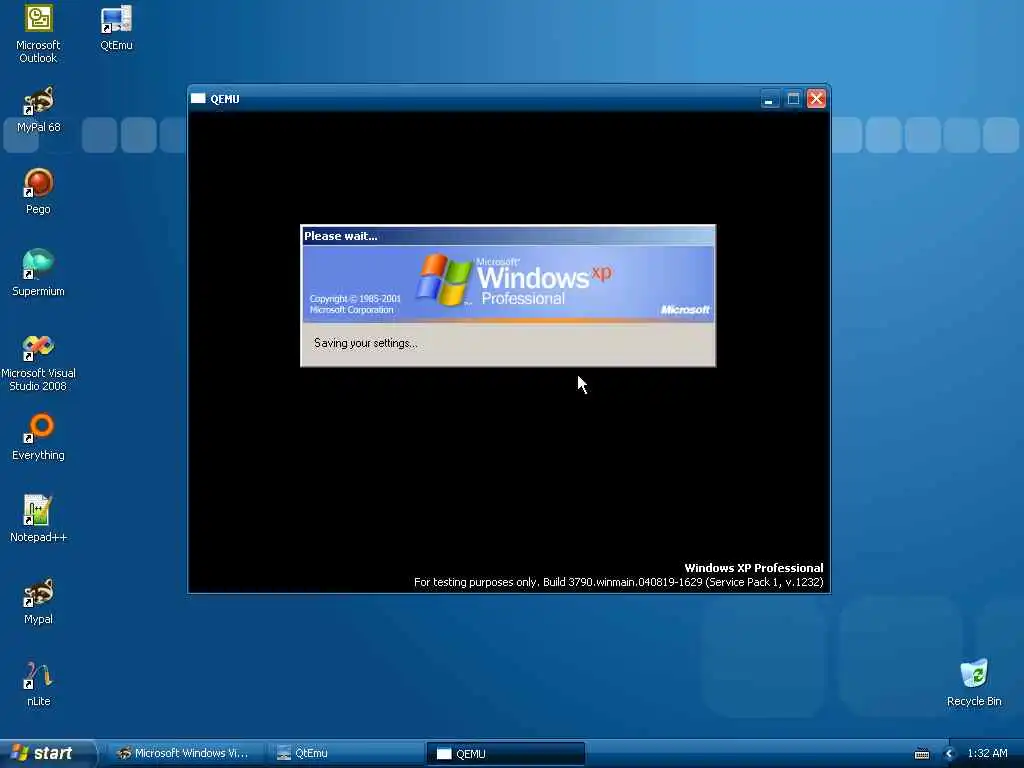Select the Pego desktop shortcut

tap(38, 191)
